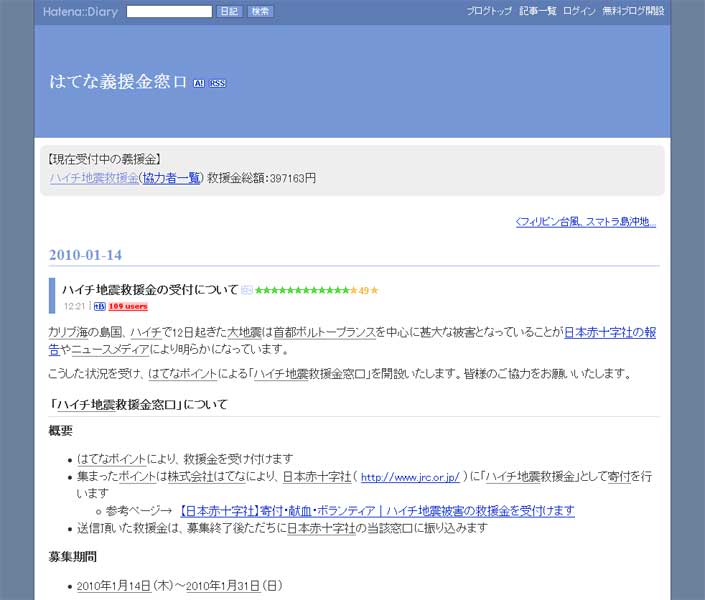Click keyword ニュースメディア
Screen dimensions: 705x600
pyautogui.click(x=110, y=349)
